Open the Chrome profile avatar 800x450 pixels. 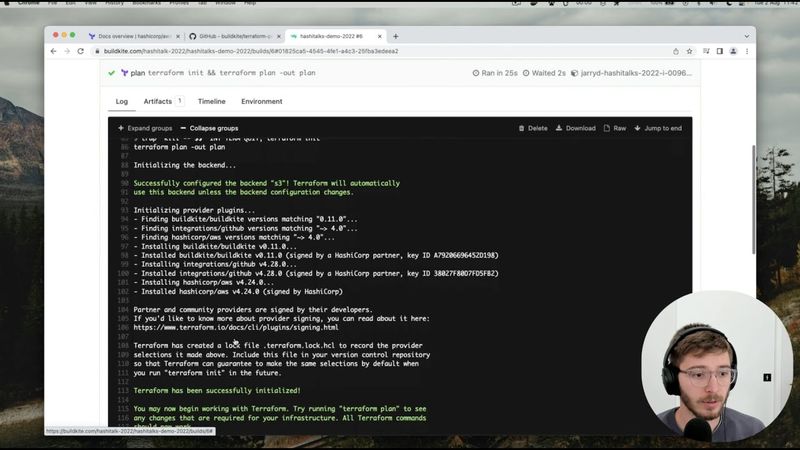click(733, 51)
